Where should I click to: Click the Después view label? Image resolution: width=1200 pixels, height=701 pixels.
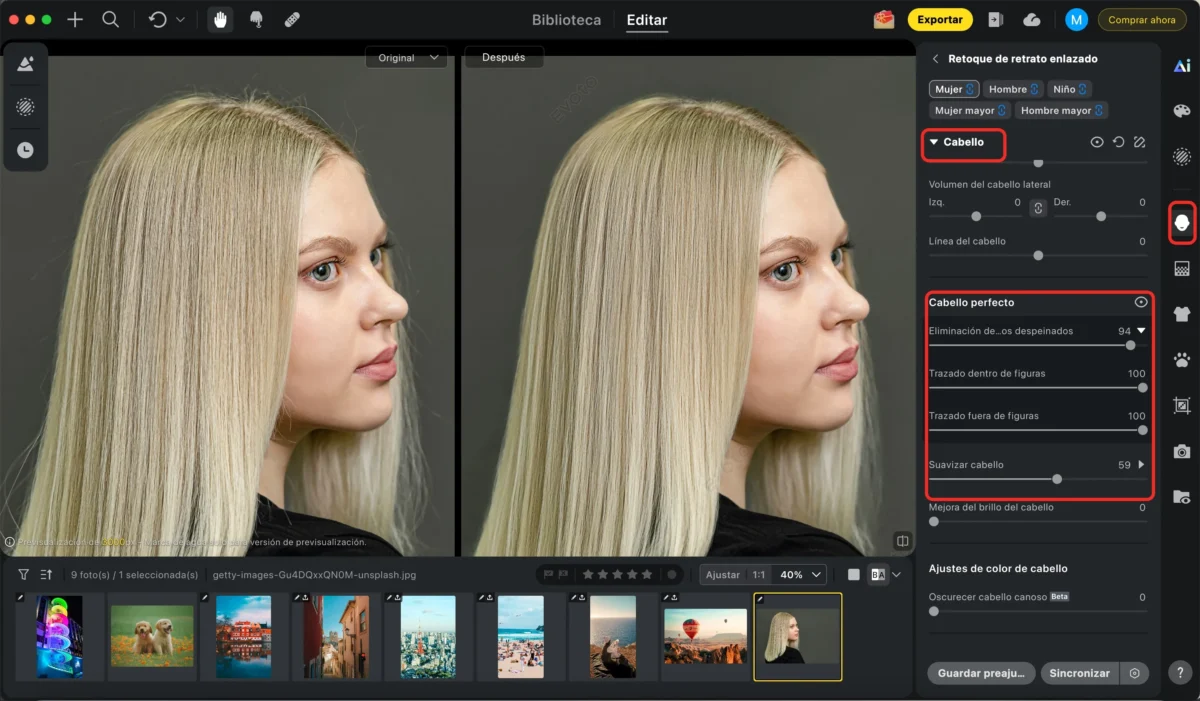(x=504, y=58)
